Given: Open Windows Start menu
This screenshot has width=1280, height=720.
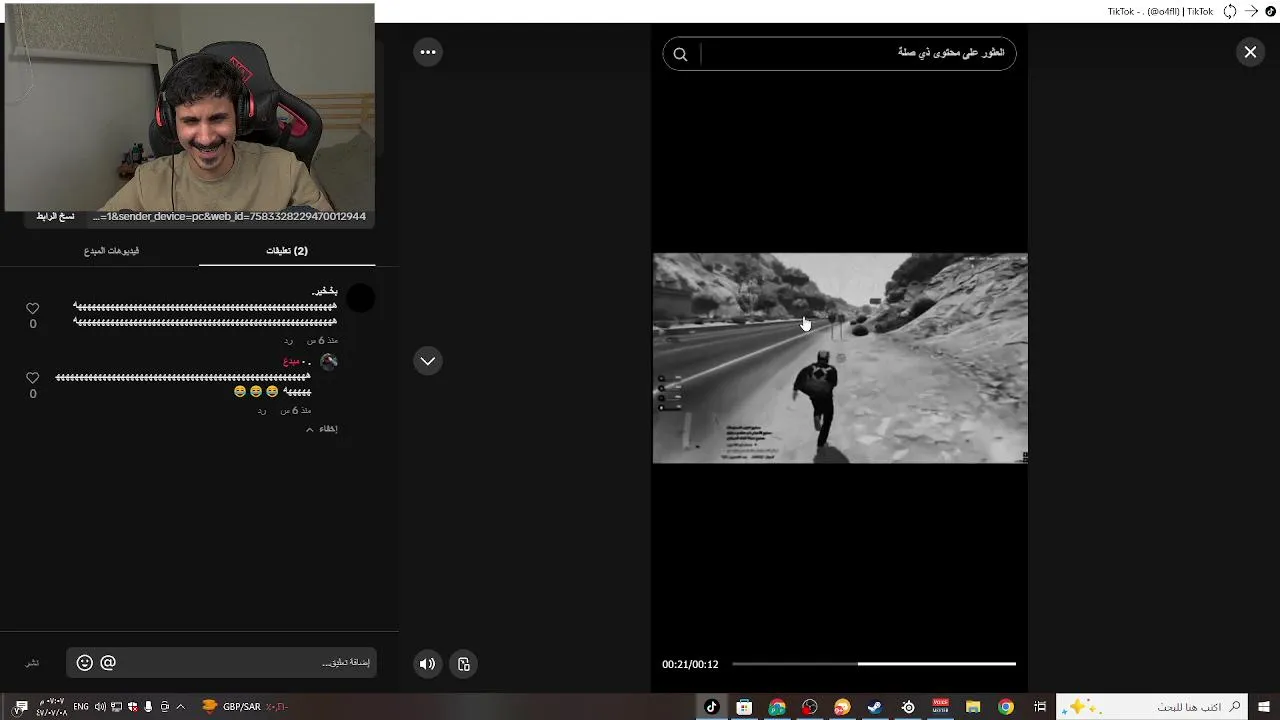Looking at the screenshot, I should coord(1264,707).
